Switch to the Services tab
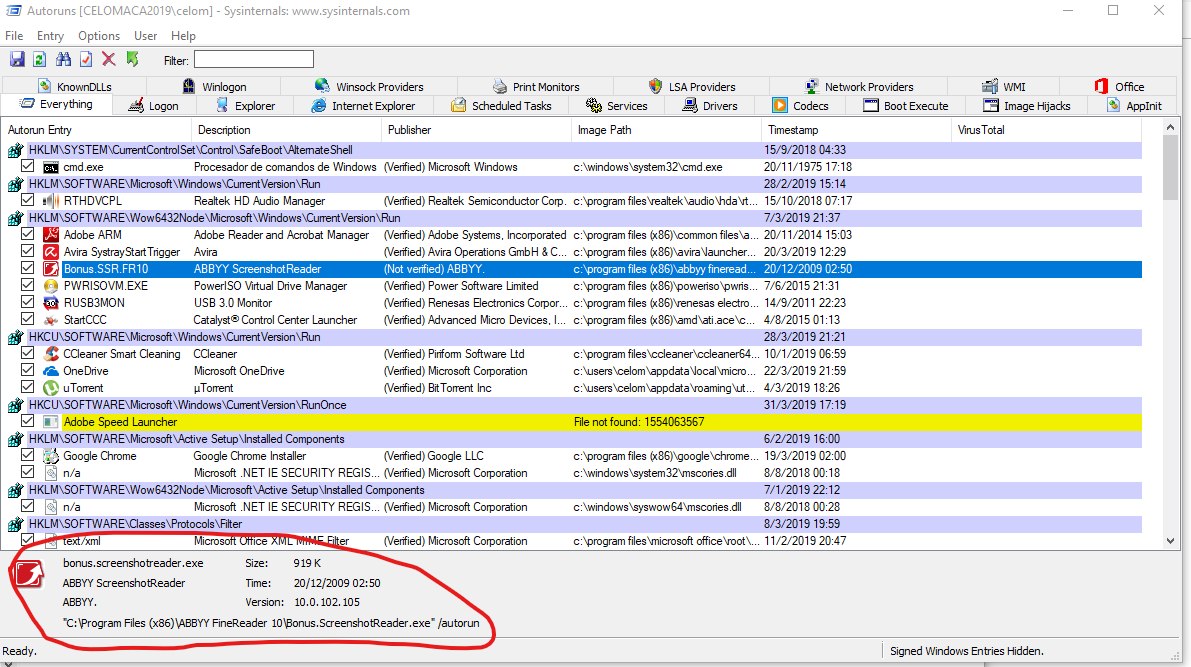Image resolution: width=1191 pixels, height=667 pixels. pyautogui.click(x=616, y=106)
